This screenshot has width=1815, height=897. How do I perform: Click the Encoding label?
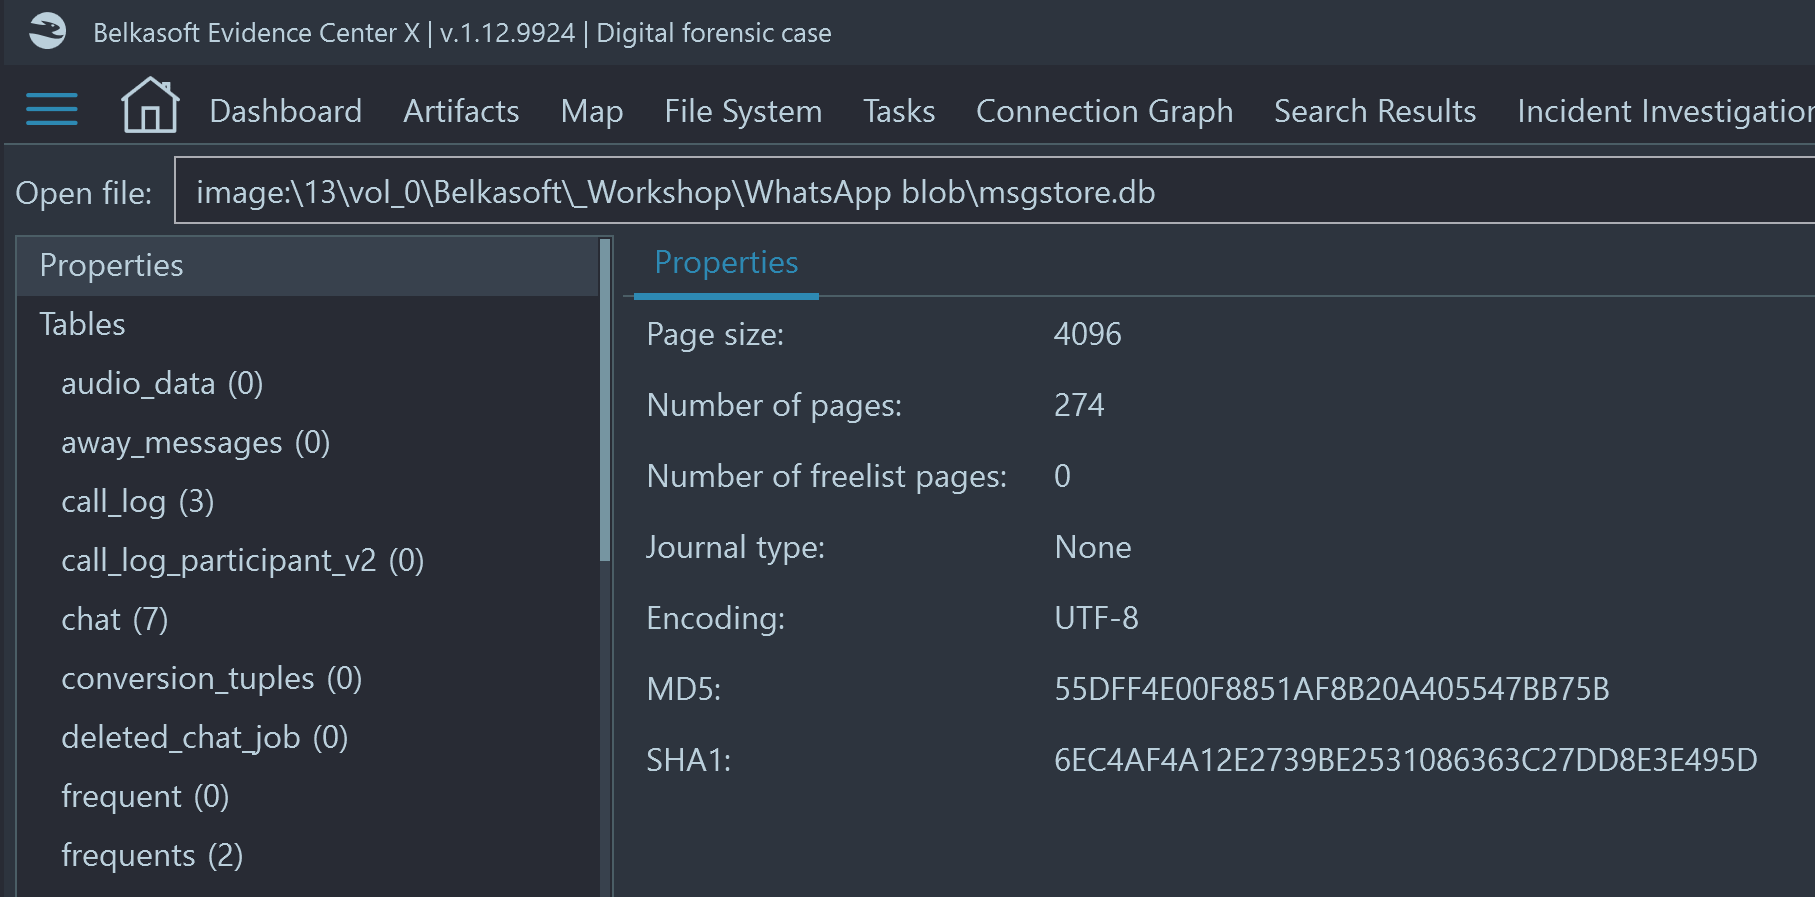coord(715,619)
